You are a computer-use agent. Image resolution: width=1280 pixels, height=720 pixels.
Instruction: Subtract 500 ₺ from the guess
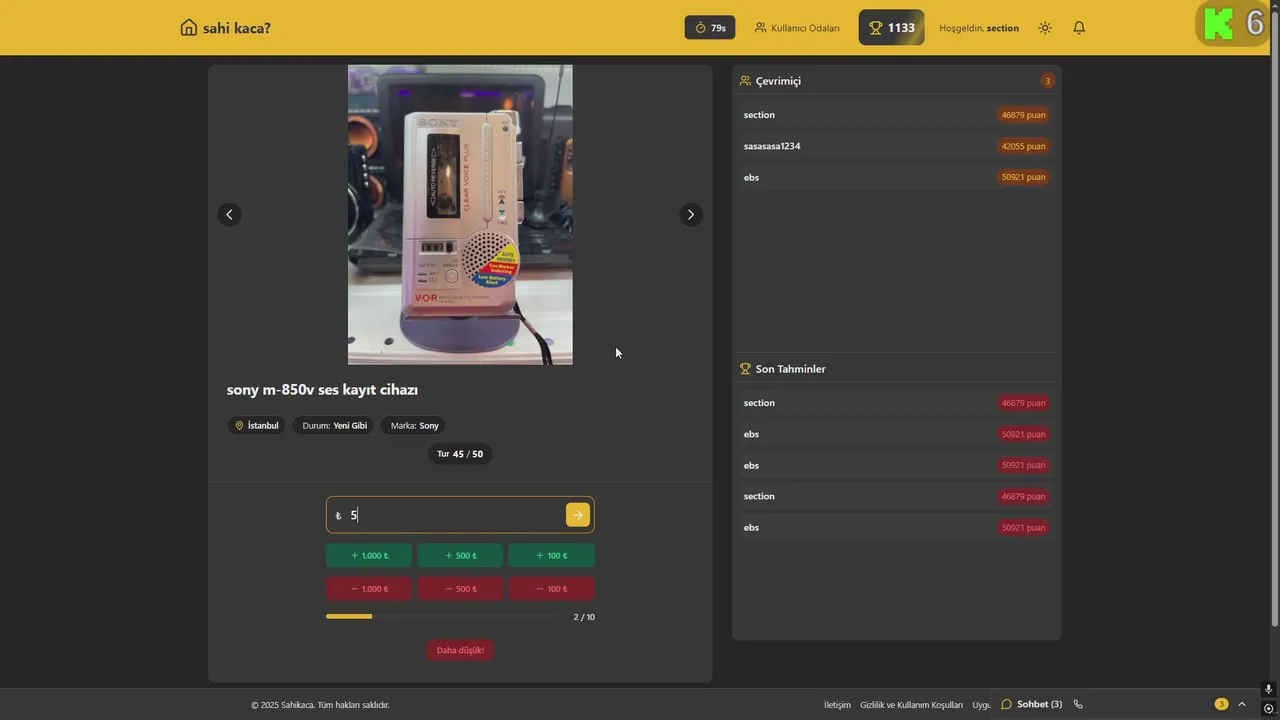460,588
